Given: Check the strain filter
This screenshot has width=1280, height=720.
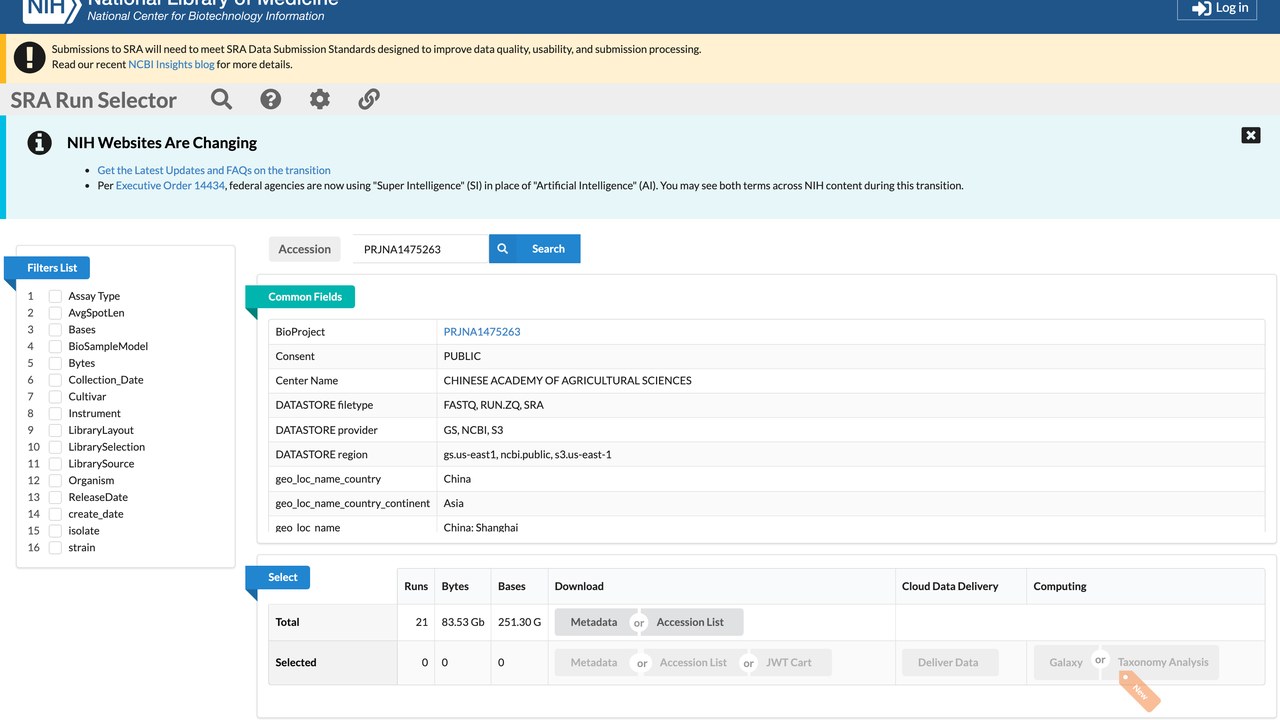Looking at the screenshot, I should (56, 548).
